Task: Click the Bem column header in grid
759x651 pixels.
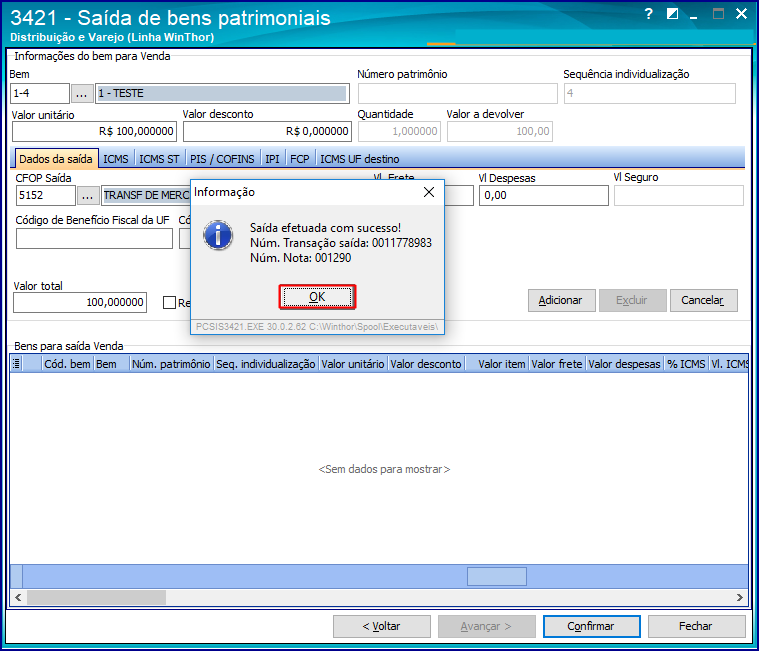Action: pyautogui.click(x=111, y=364)
